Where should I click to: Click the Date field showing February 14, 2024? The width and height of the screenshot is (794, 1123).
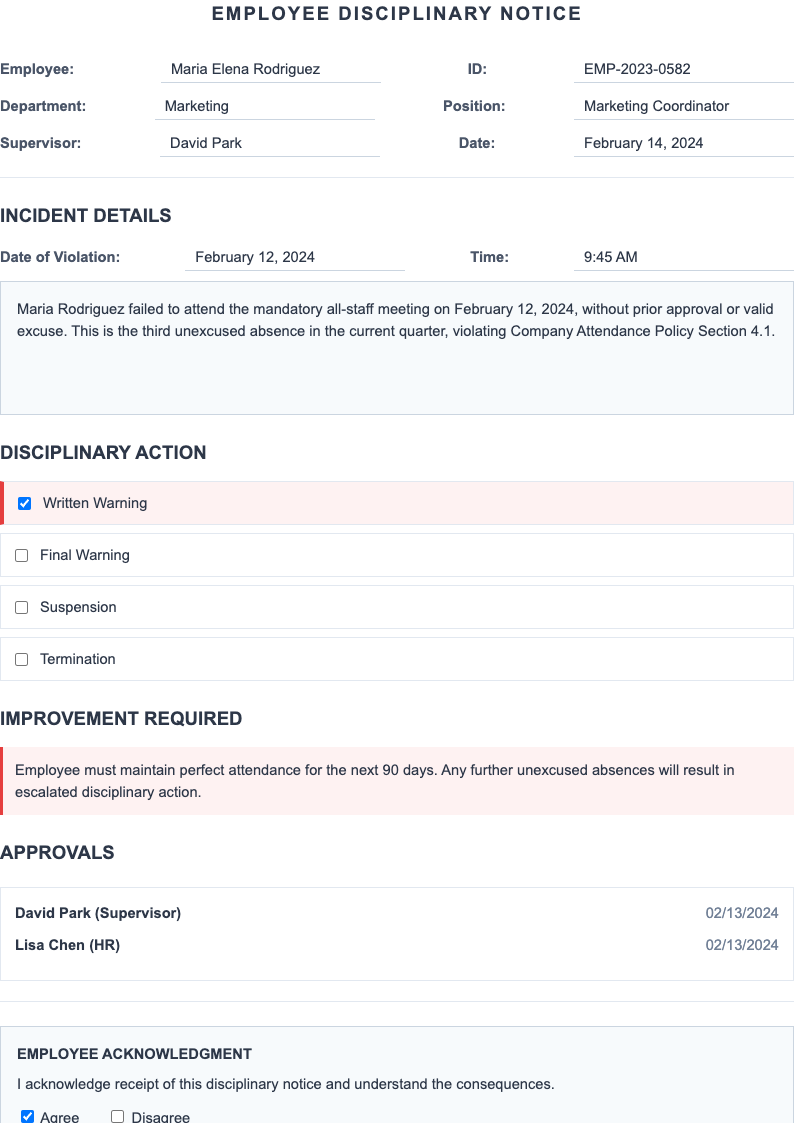pyautogui.click(x=683, y=143)
